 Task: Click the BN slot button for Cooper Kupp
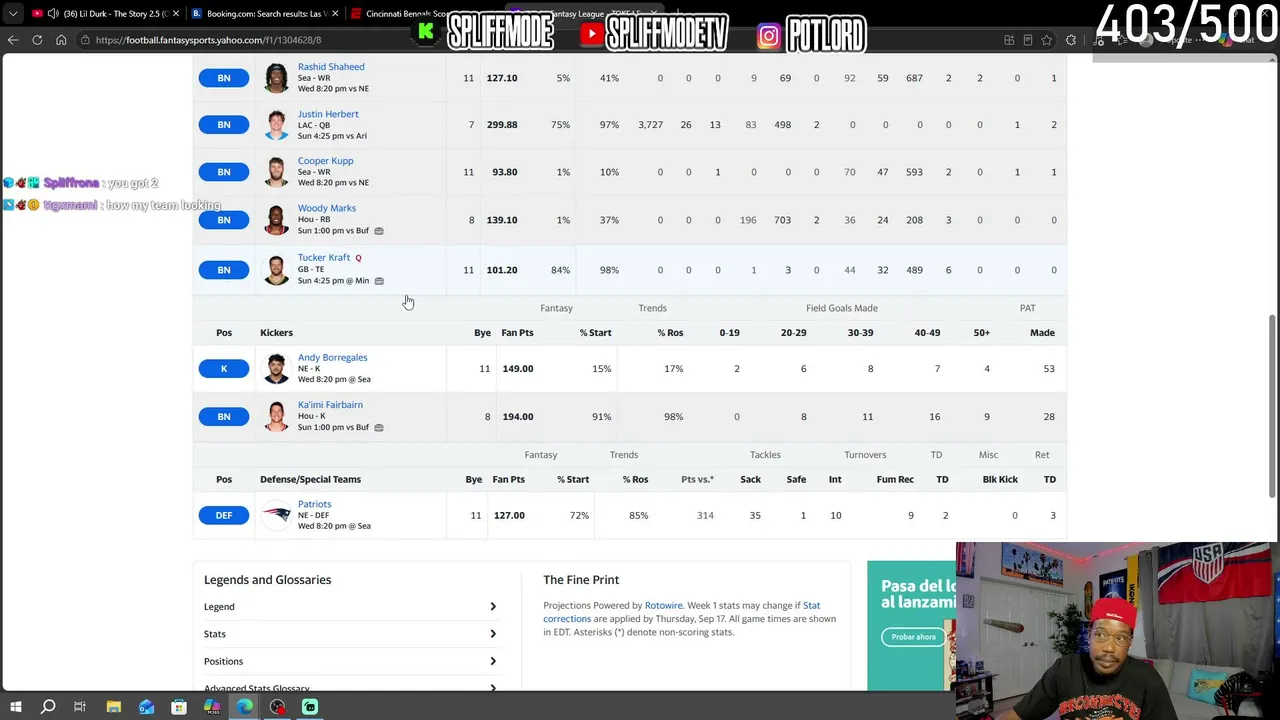(224, 172)
